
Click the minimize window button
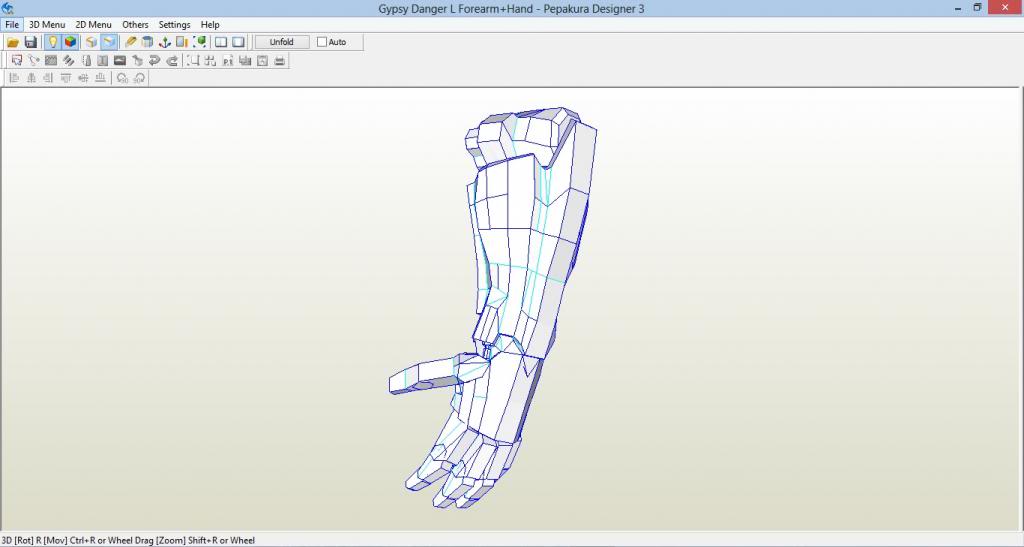pyautogui.click(x=958, y=8)
